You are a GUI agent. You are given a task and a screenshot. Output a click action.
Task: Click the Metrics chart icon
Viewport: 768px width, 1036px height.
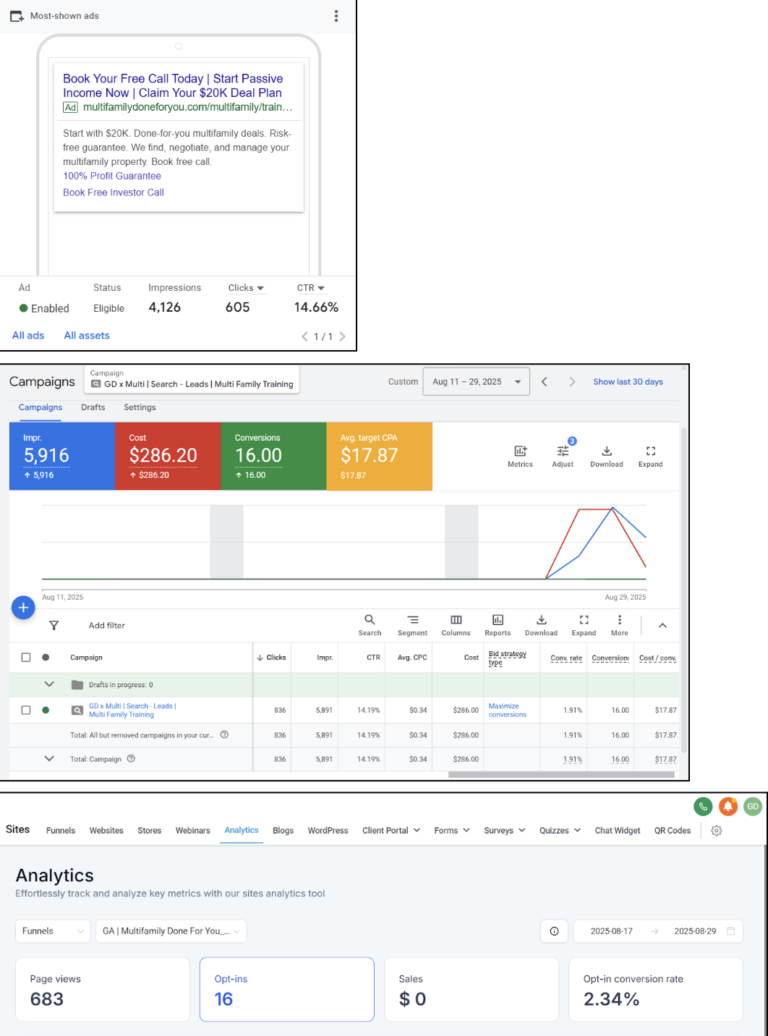tap(520, 455)
